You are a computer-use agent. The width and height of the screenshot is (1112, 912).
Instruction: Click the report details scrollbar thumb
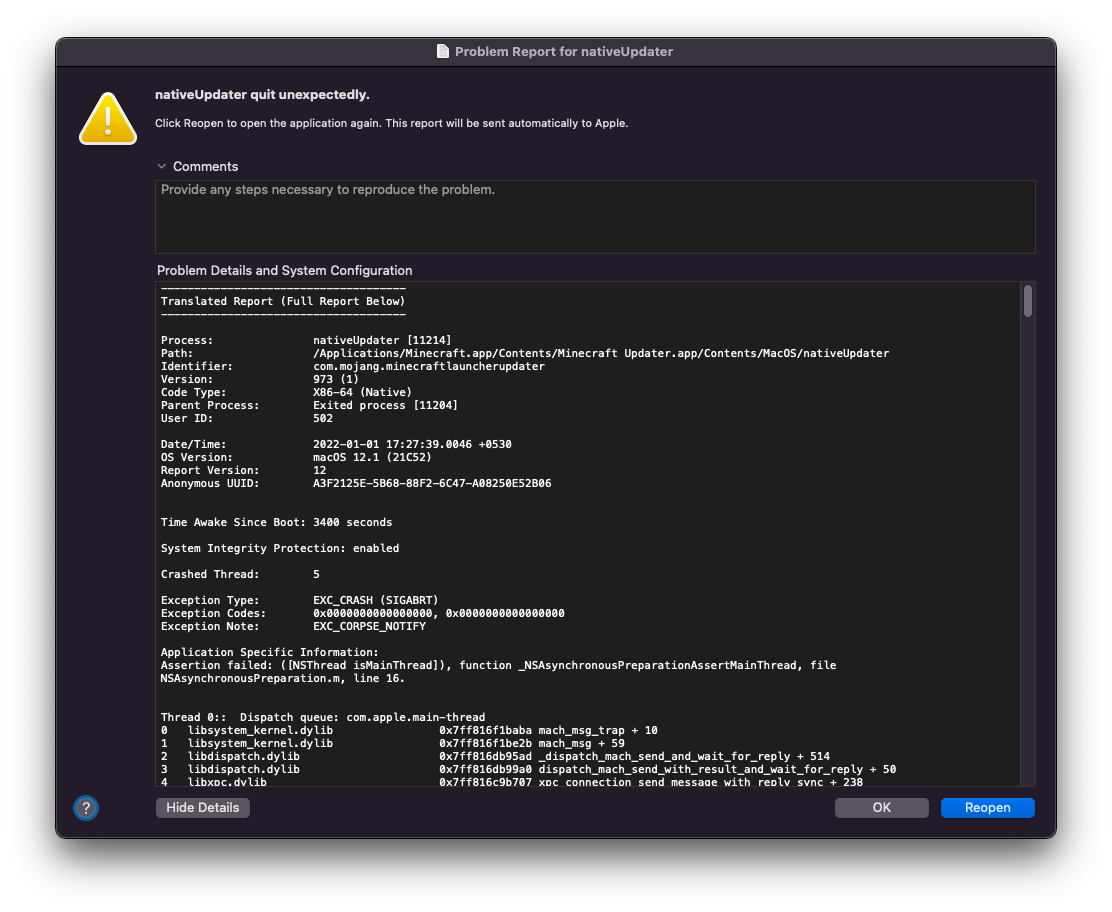(1028, 301)
